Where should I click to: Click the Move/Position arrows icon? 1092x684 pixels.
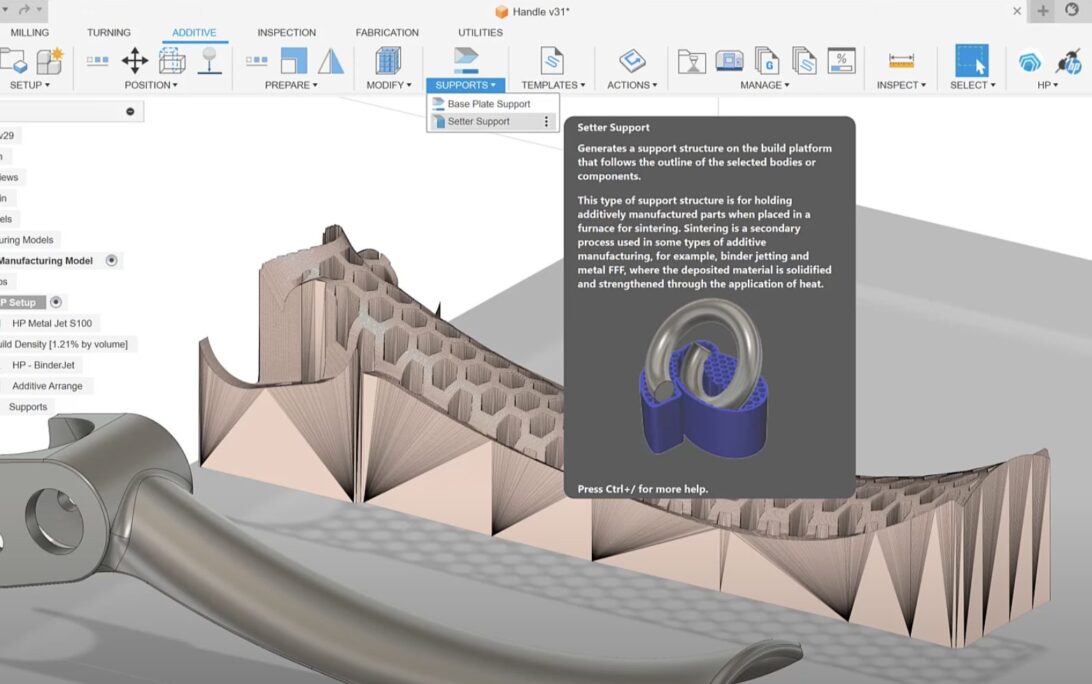135,61
